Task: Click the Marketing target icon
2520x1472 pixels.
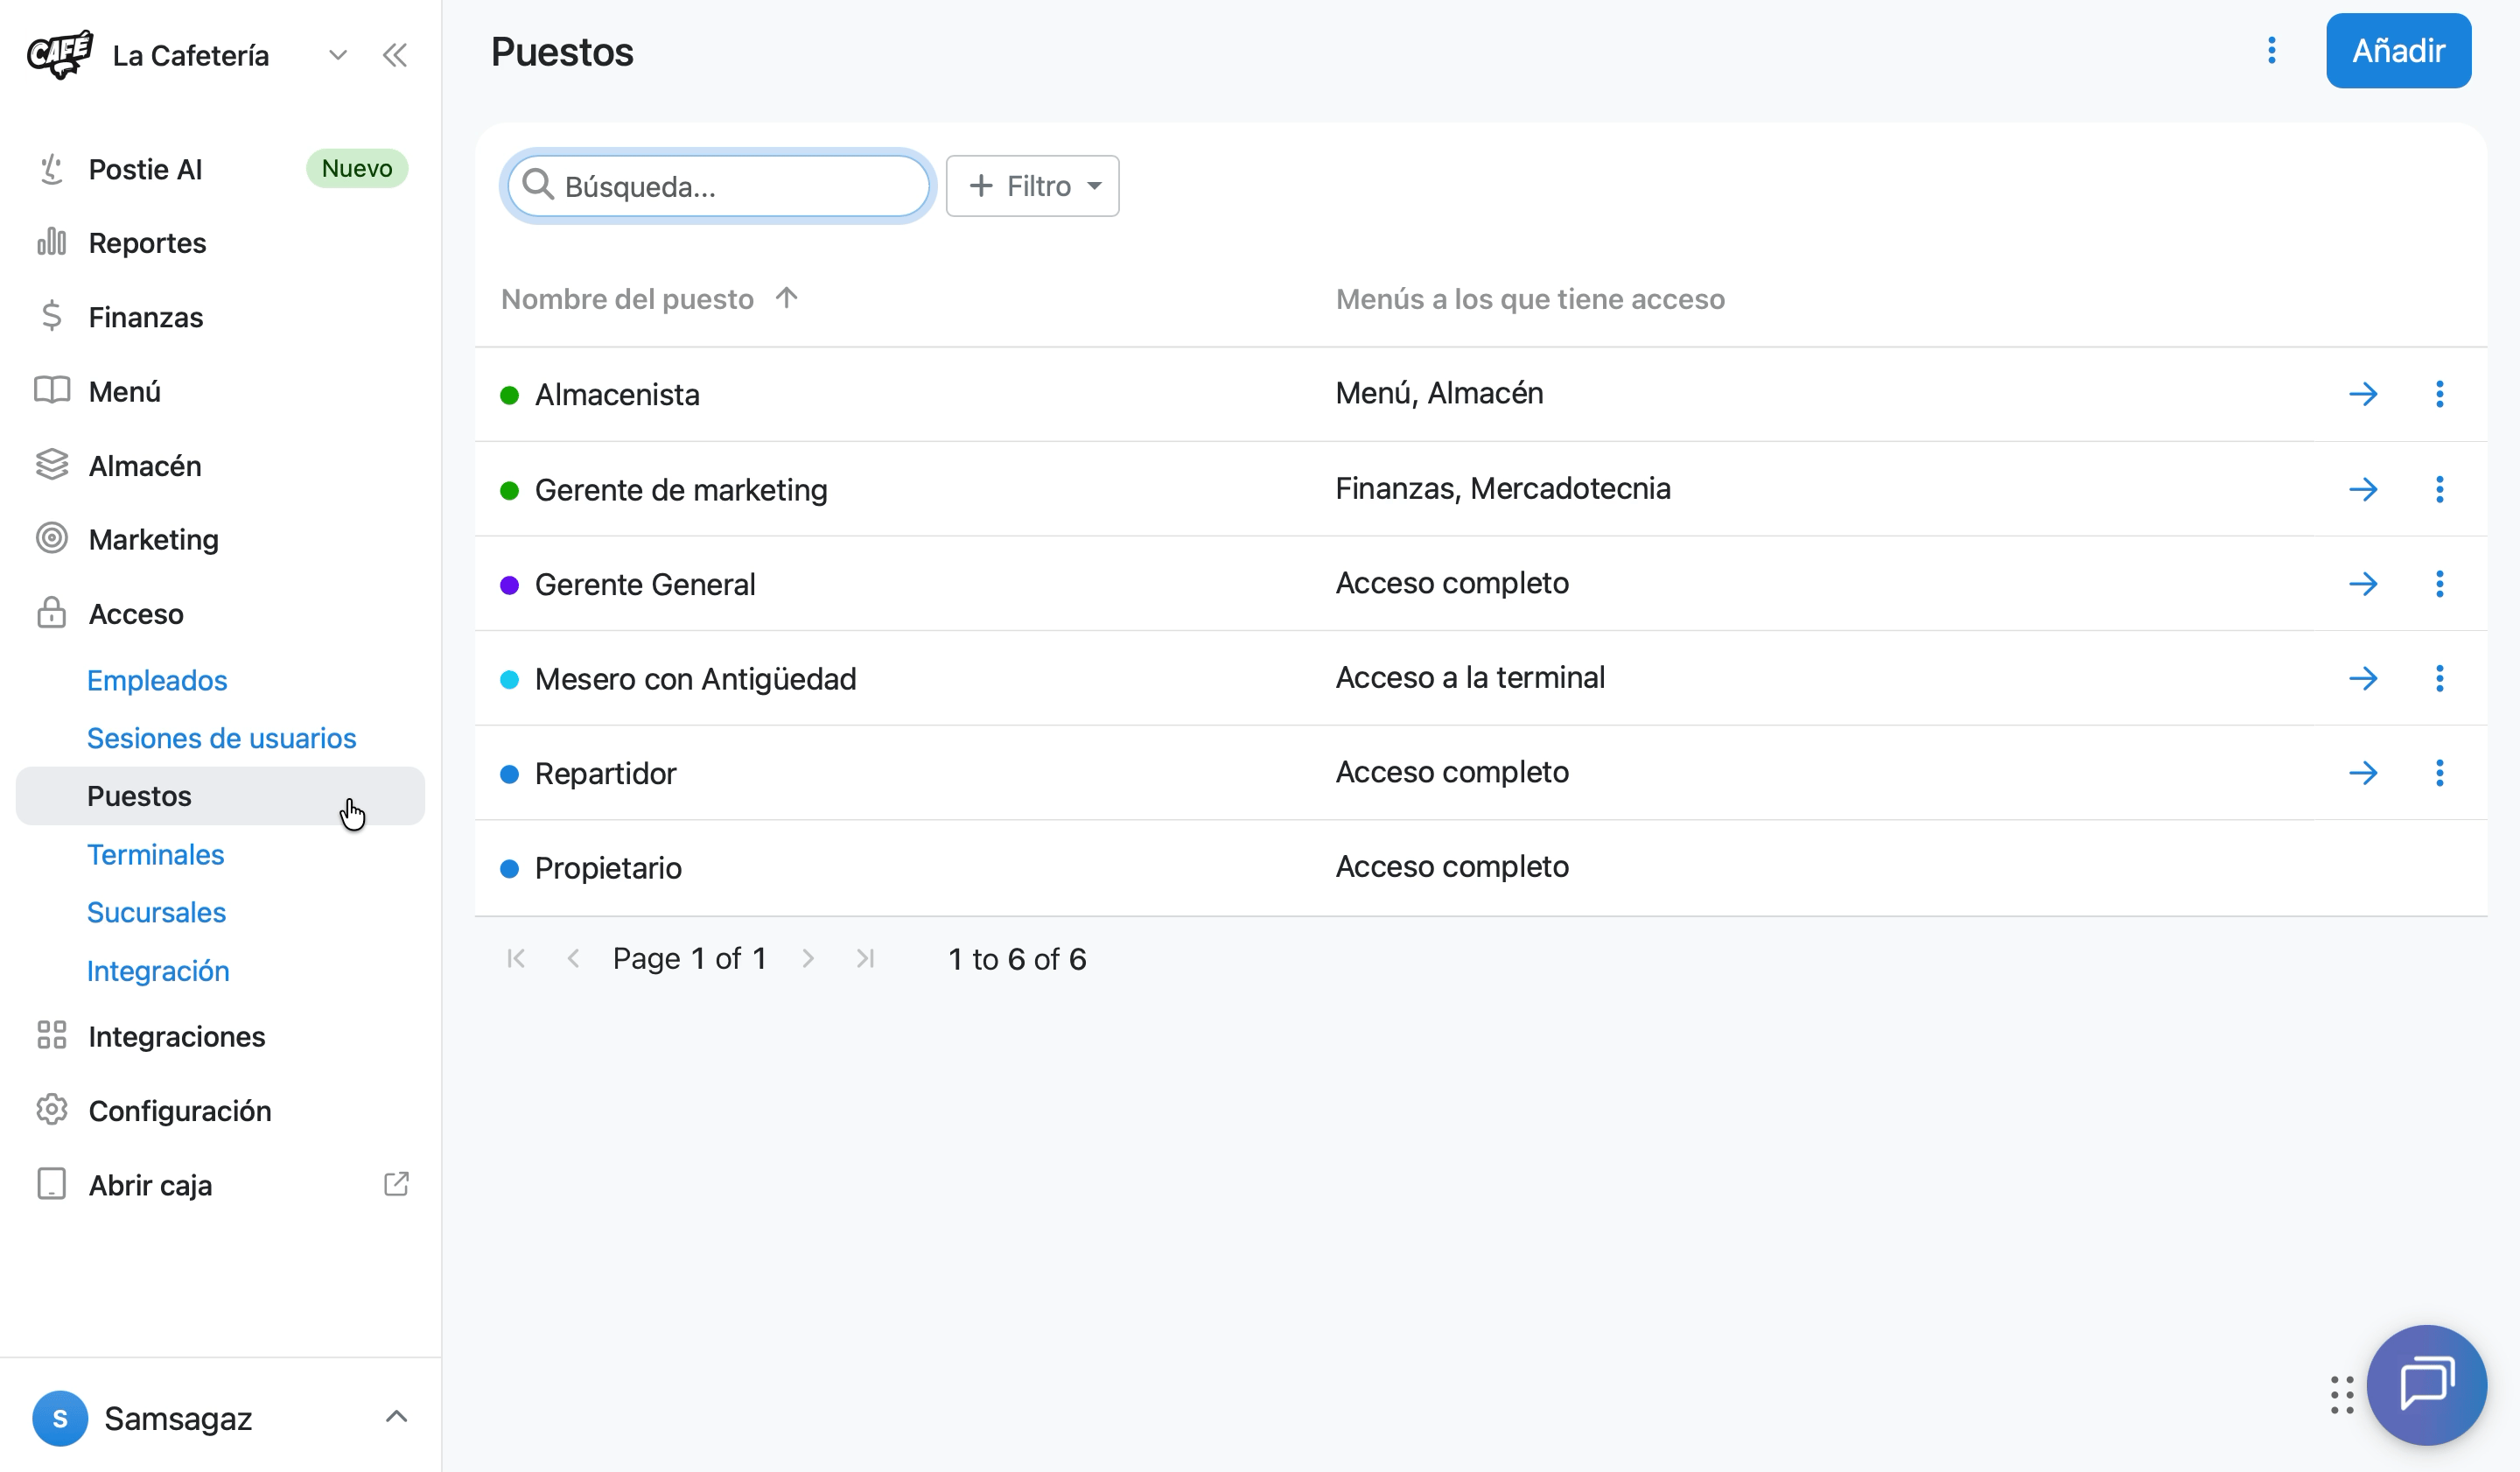Action: [52, 539]
